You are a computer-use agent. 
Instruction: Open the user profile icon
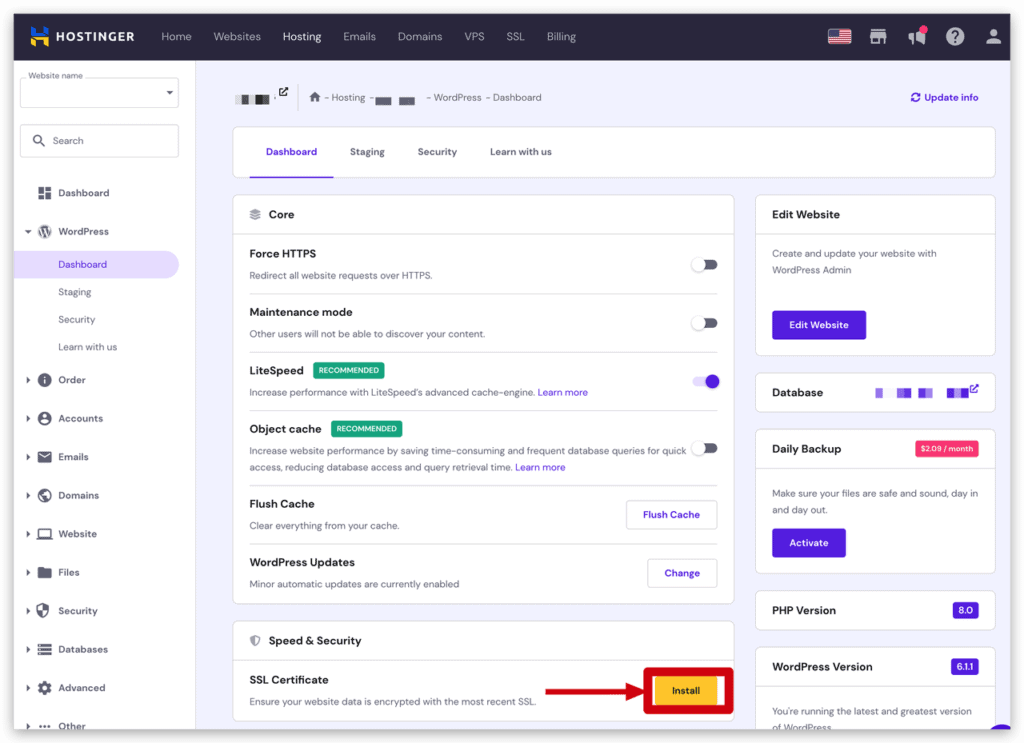coord(993,37)
